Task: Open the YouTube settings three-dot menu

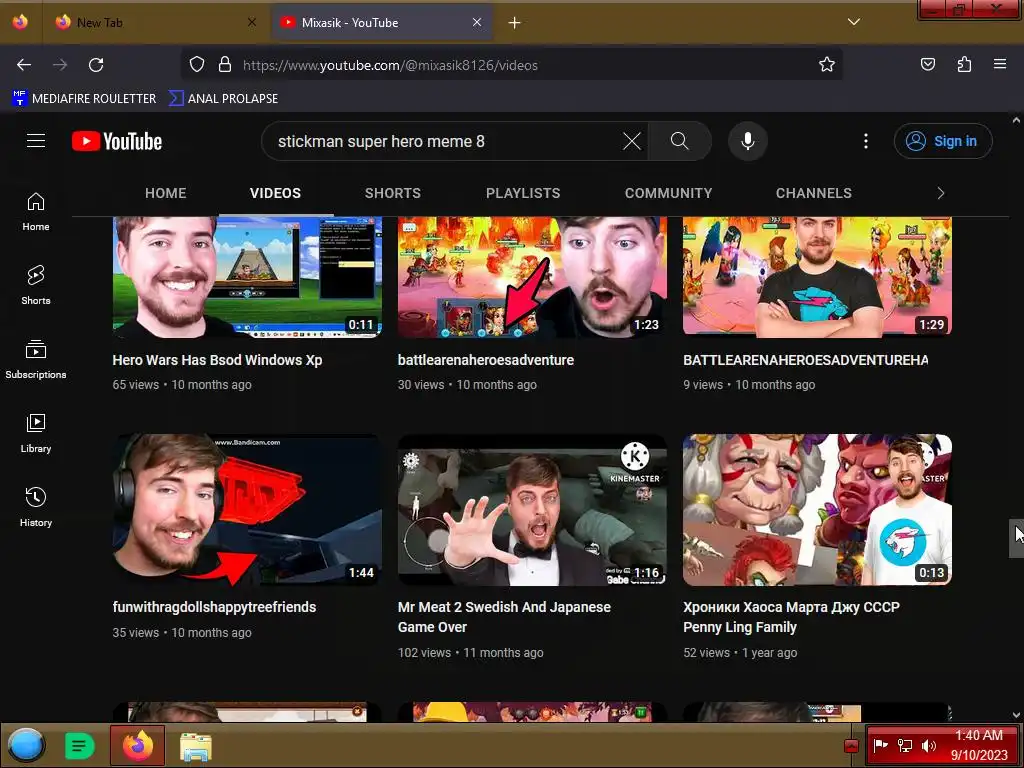Action: (x=866, y=141)
